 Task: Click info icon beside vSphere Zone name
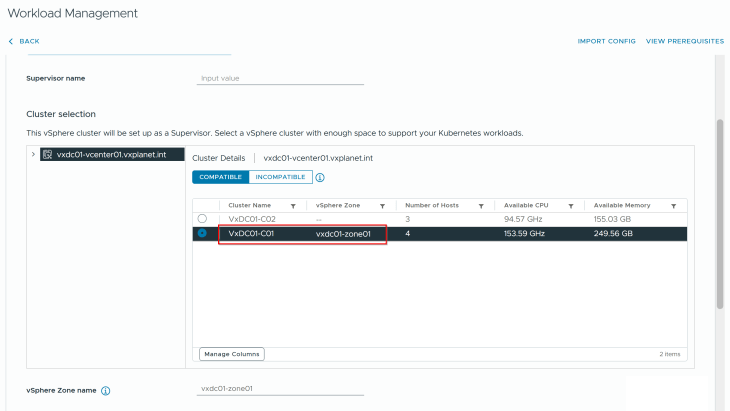105,391
